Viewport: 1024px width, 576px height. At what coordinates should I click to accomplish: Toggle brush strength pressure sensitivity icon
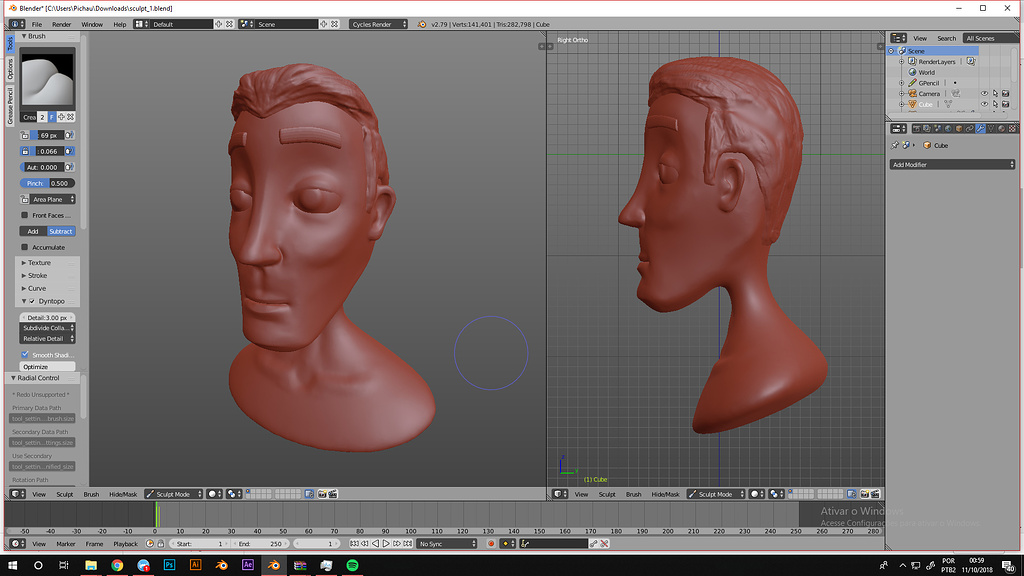(x=70, y=151)
